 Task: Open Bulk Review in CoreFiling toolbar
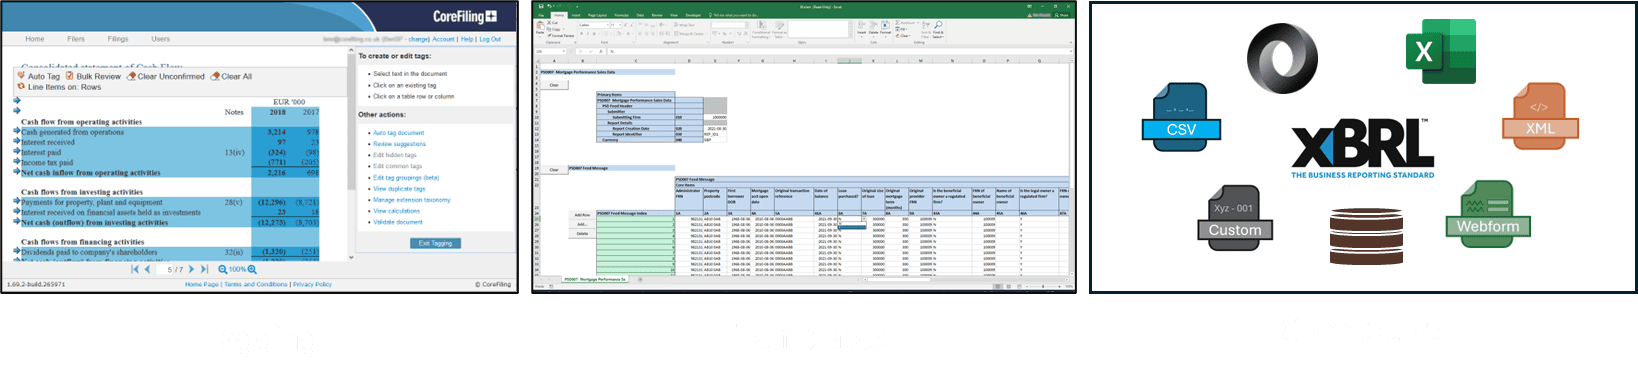coord(93,76)
